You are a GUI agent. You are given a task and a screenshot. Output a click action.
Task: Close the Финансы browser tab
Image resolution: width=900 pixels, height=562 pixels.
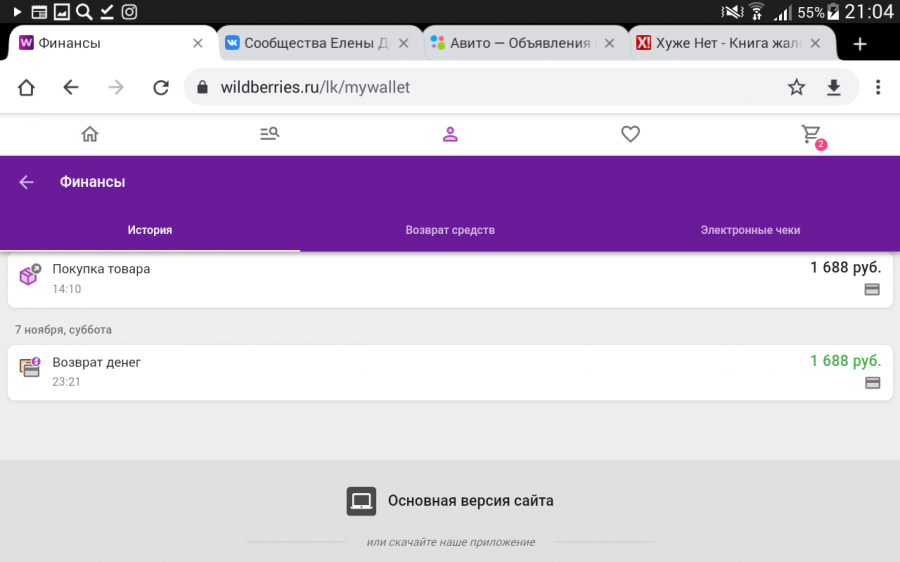(x=197, y=43)
